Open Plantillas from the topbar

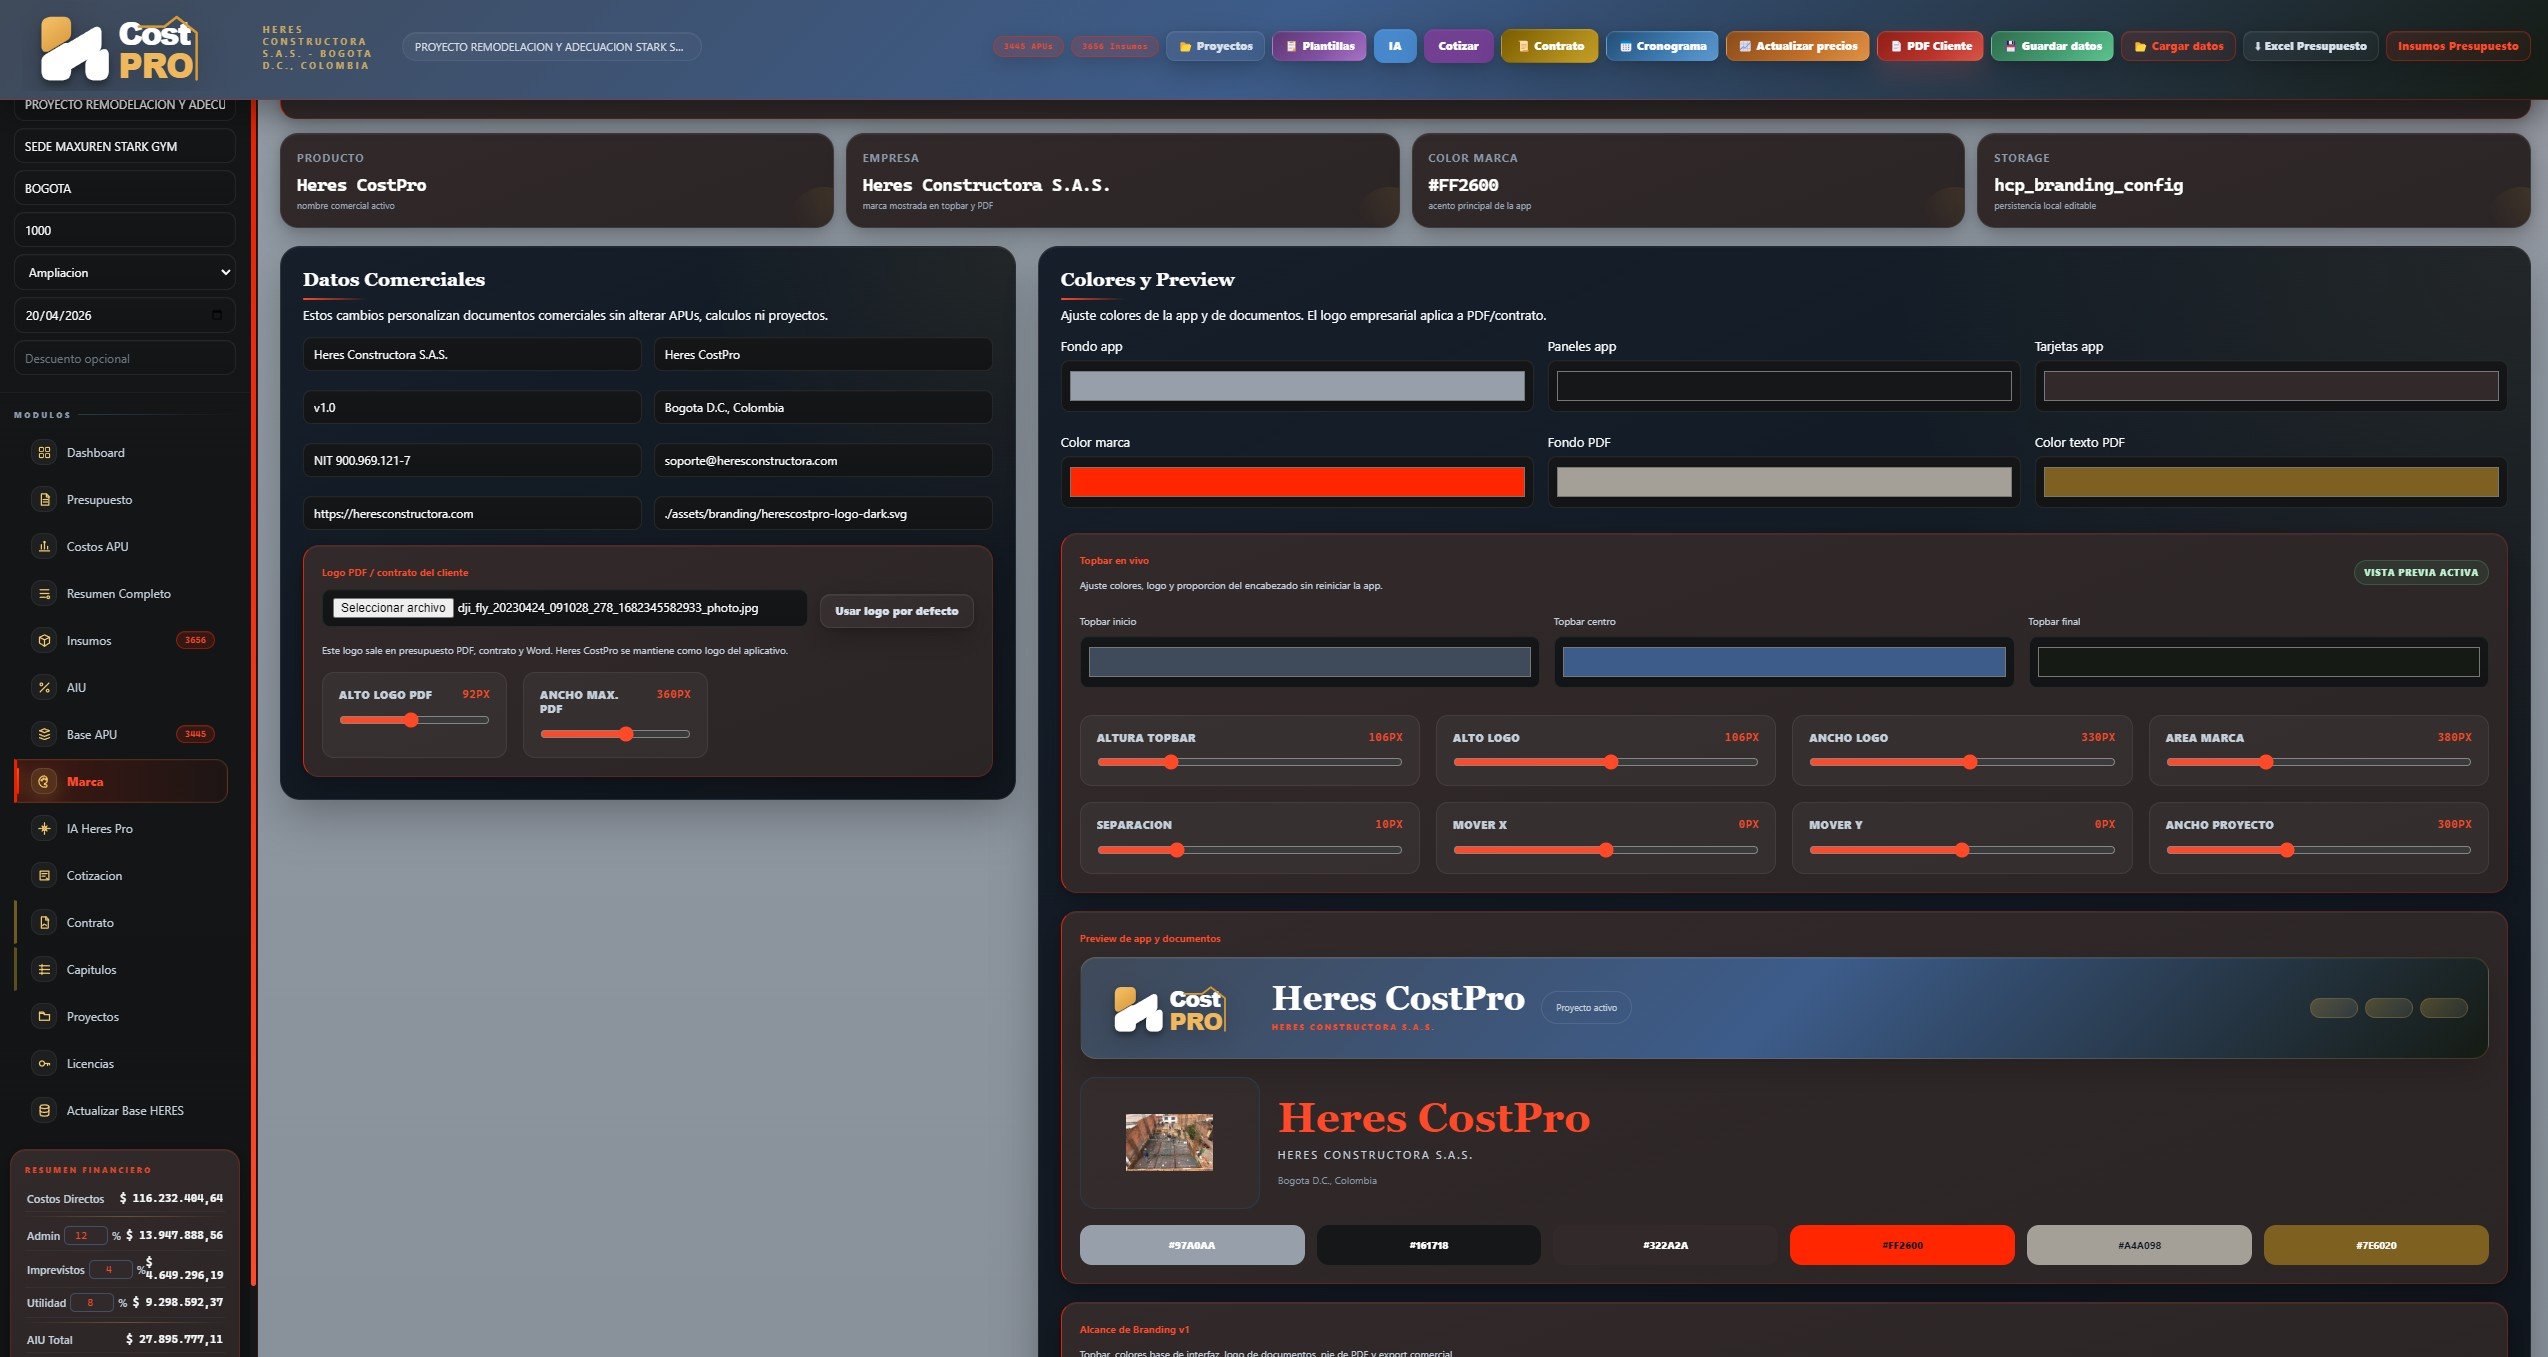(1319, 46)
